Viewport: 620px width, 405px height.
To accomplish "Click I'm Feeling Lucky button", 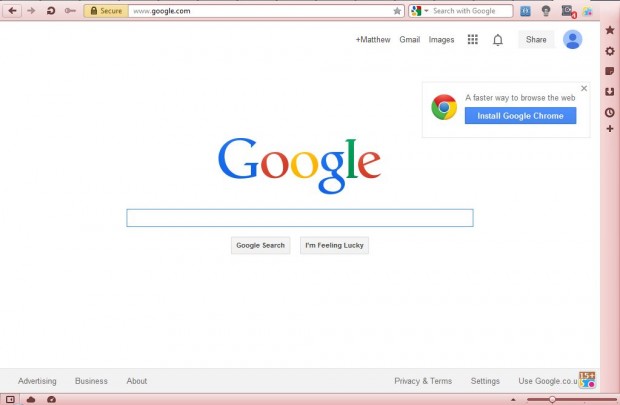I will pos(334,245).
